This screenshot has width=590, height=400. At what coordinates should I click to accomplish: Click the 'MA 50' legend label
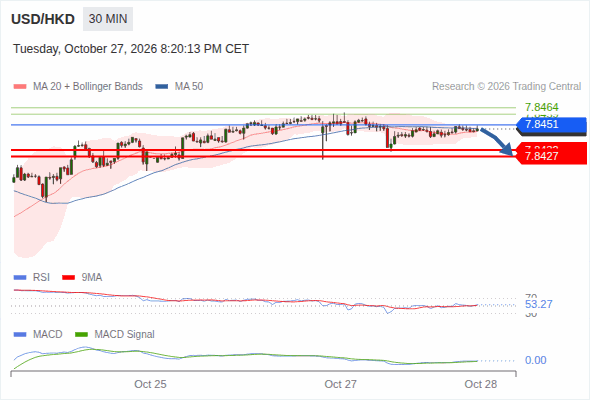click(x=189, y=87)
